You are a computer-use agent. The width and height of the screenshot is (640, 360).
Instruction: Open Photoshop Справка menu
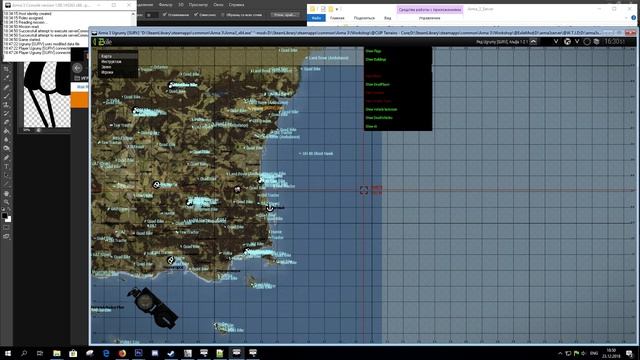click(236, 5)
